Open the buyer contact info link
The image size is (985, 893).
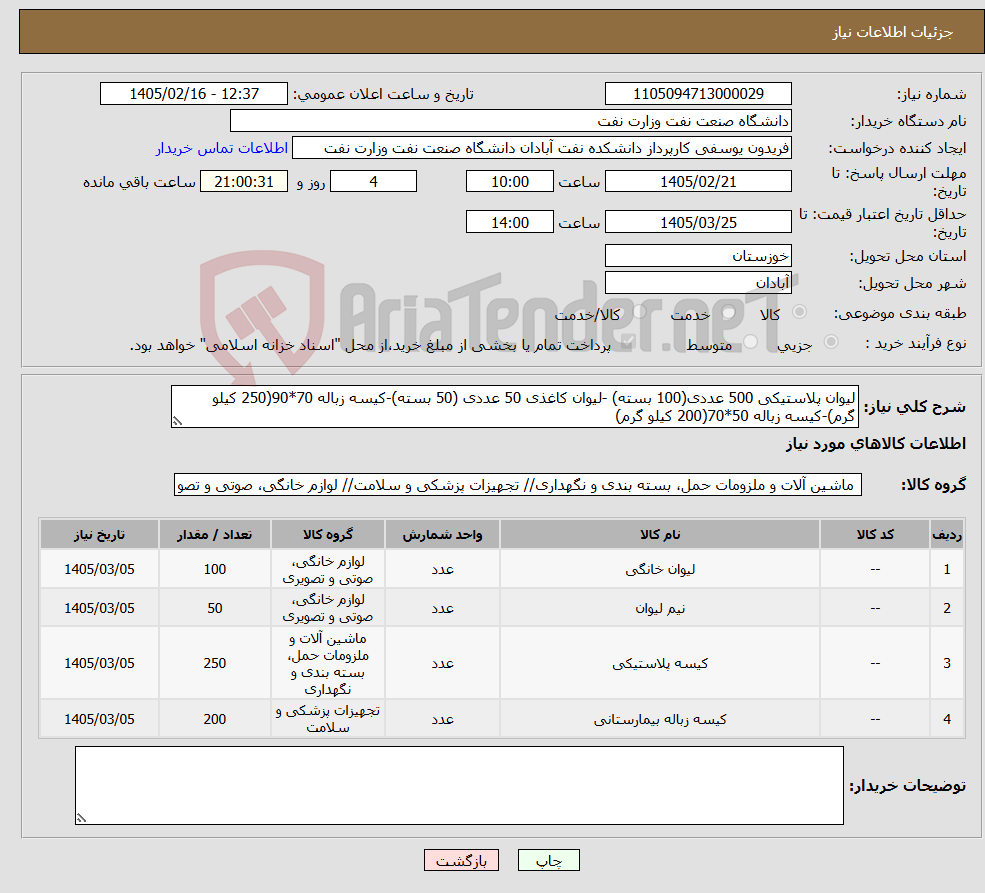(222, 148)
